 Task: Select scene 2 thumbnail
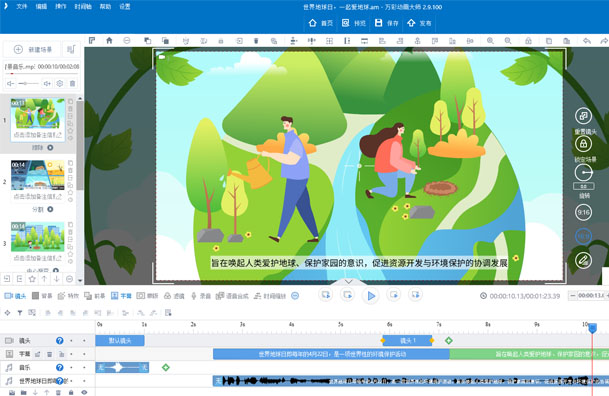click(x=38, y=175)
